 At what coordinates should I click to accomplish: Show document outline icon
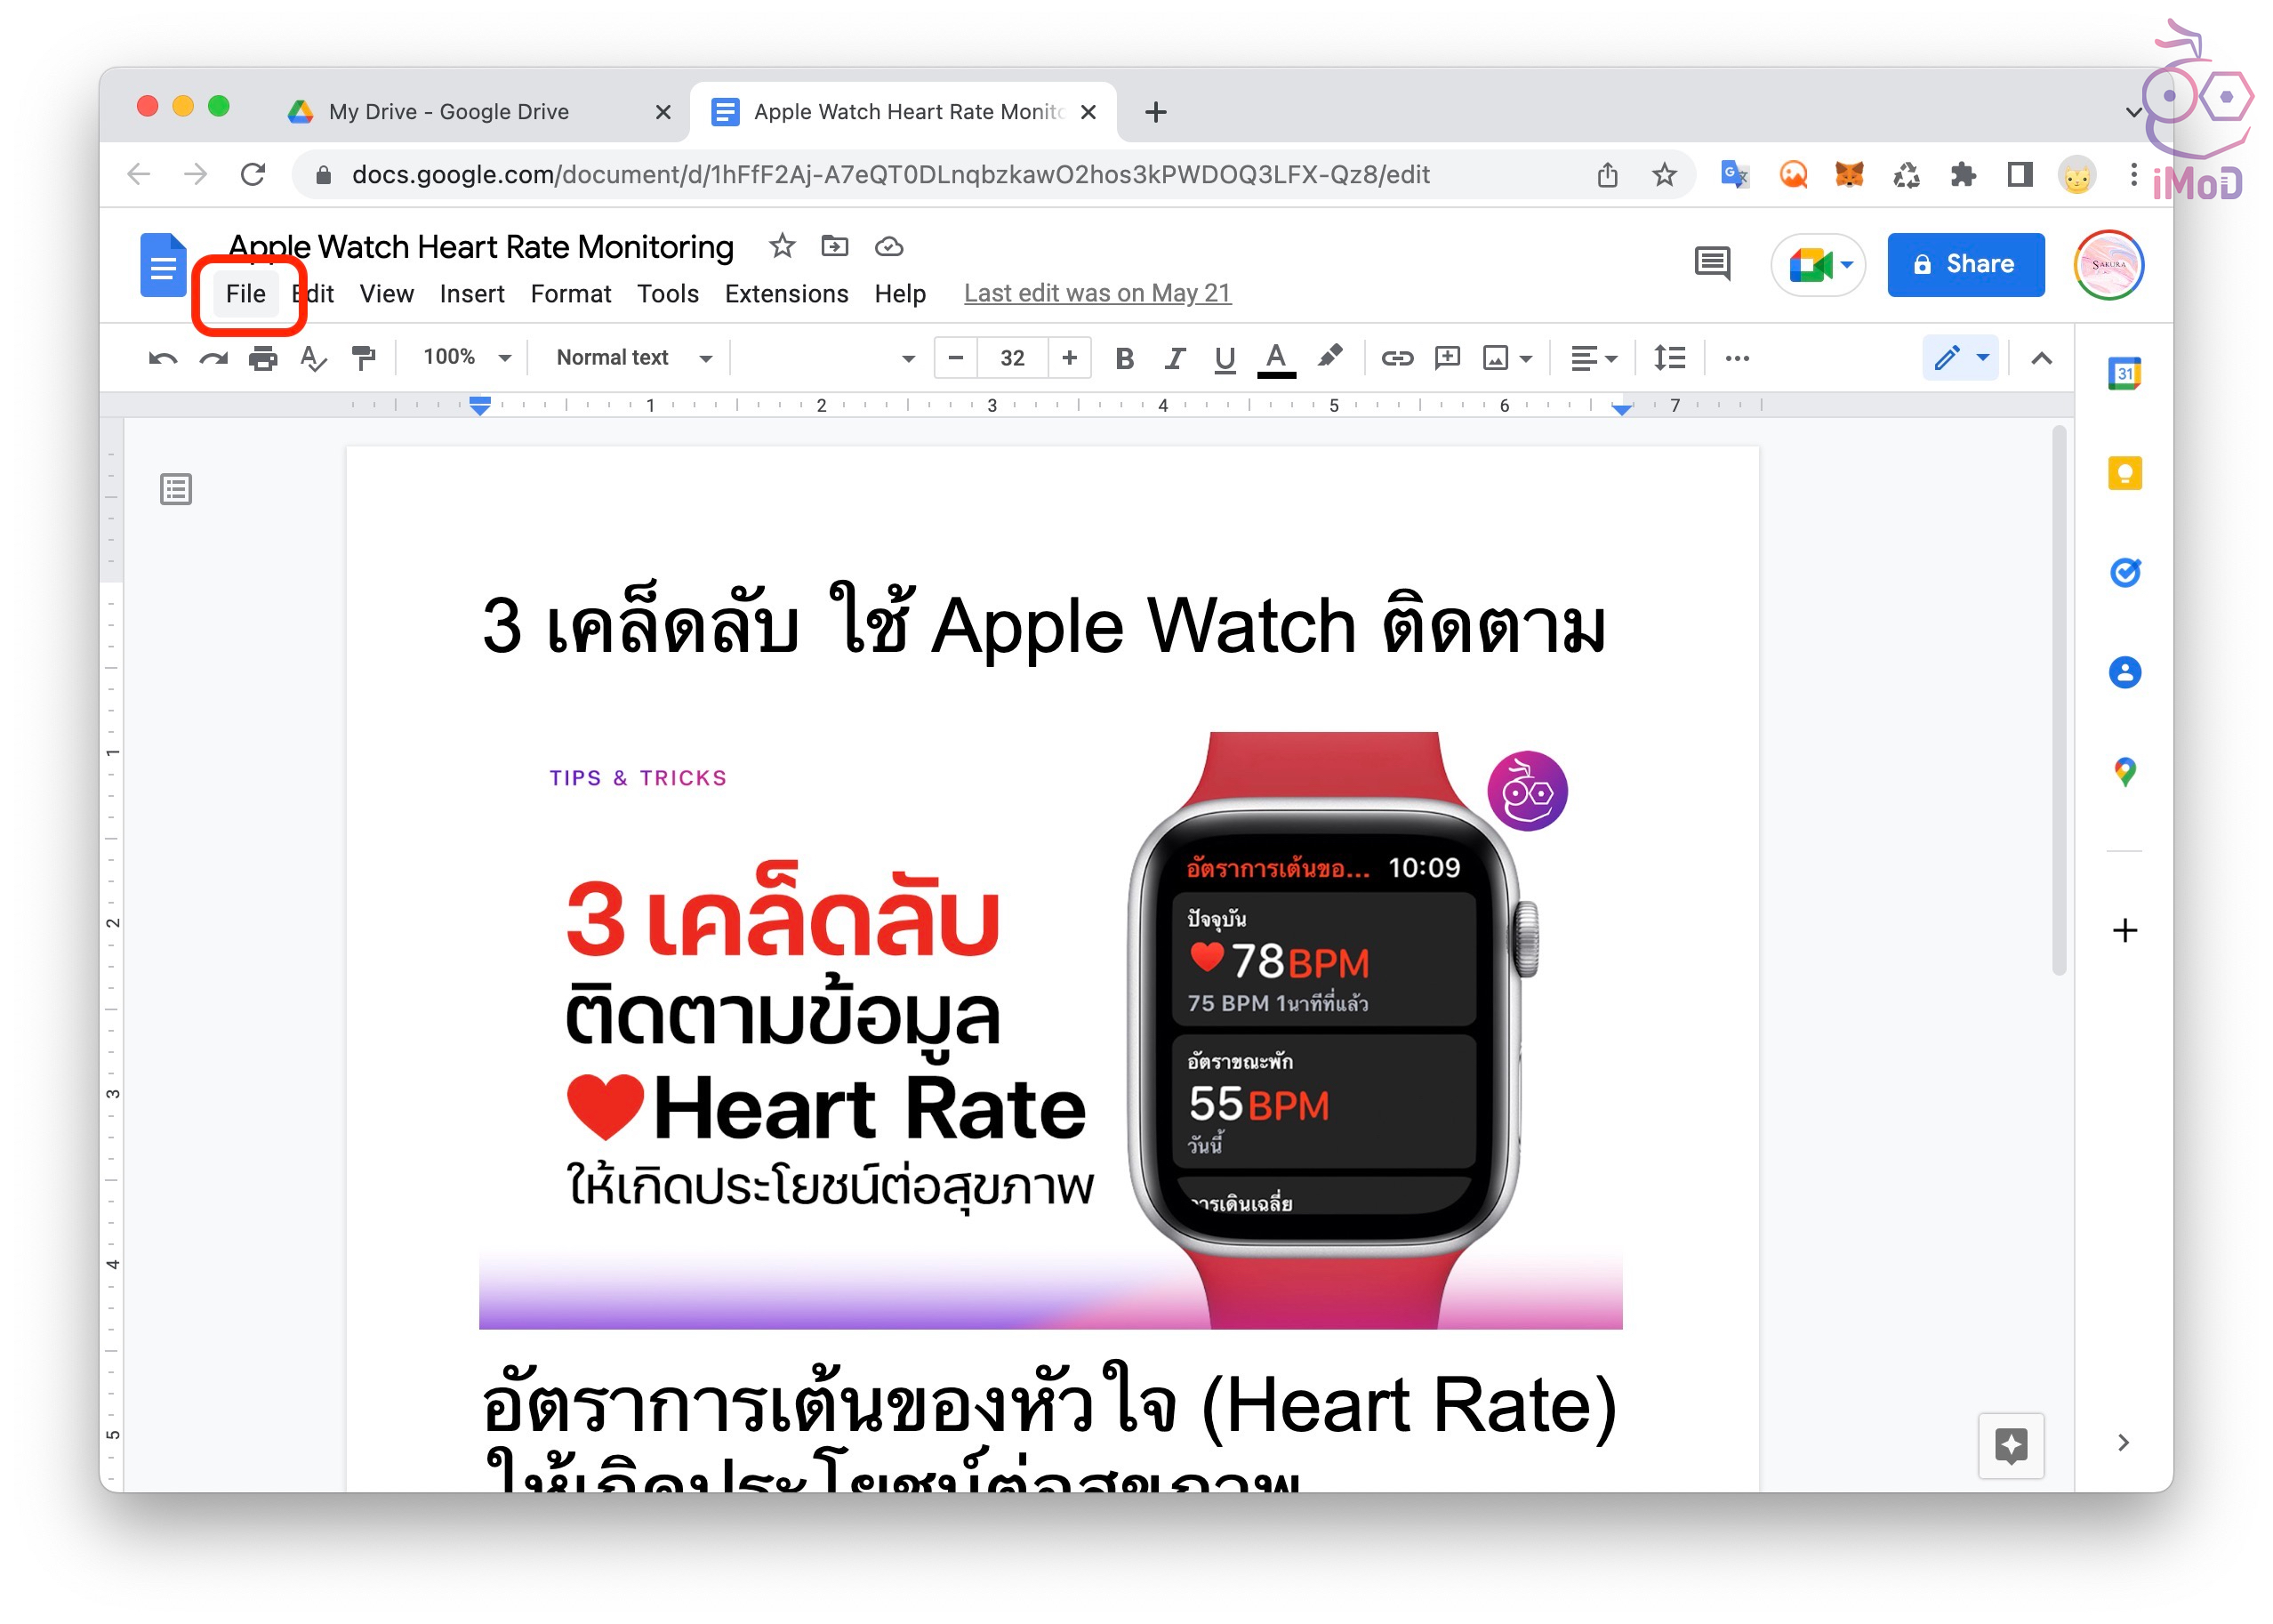coord(176,489)
